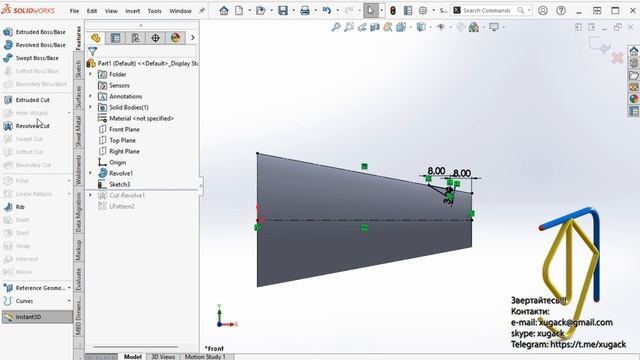Click the View Settings monitor icon
This screenshot has width=640, height=360.
(x=494, y=27)
